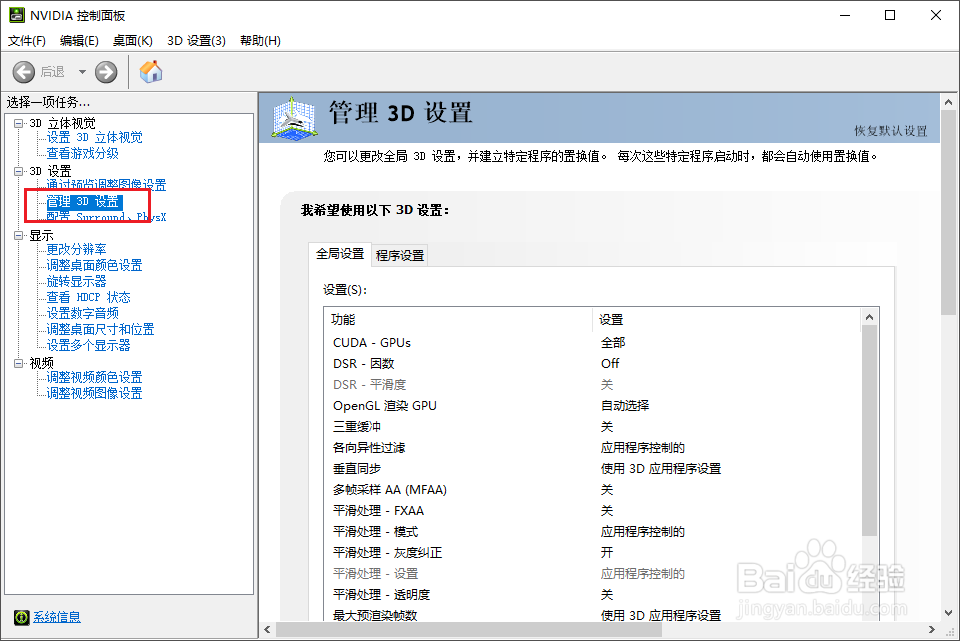This screenshot has width=960, height=641.
Task: Click the NVIDIA title bar app icon
Action: pos(17,15)
